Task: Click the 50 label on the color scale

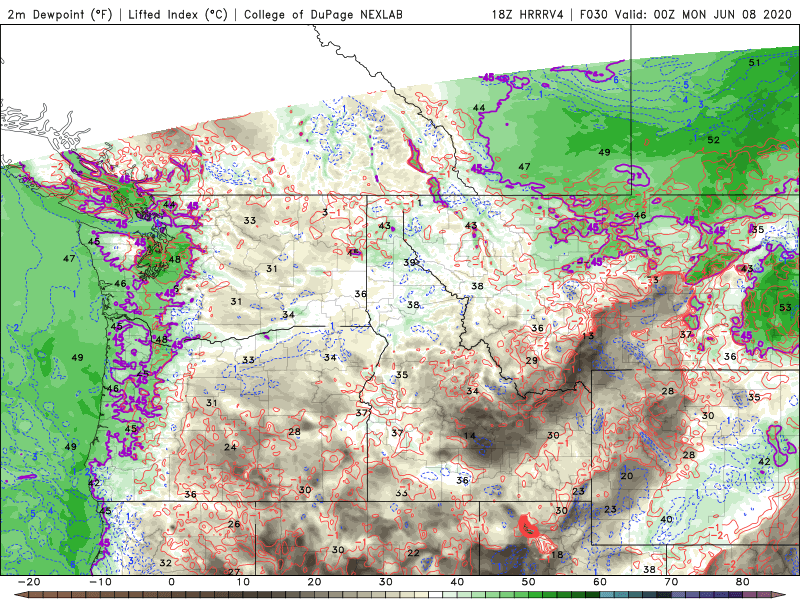Action: [x=529, y=582]
